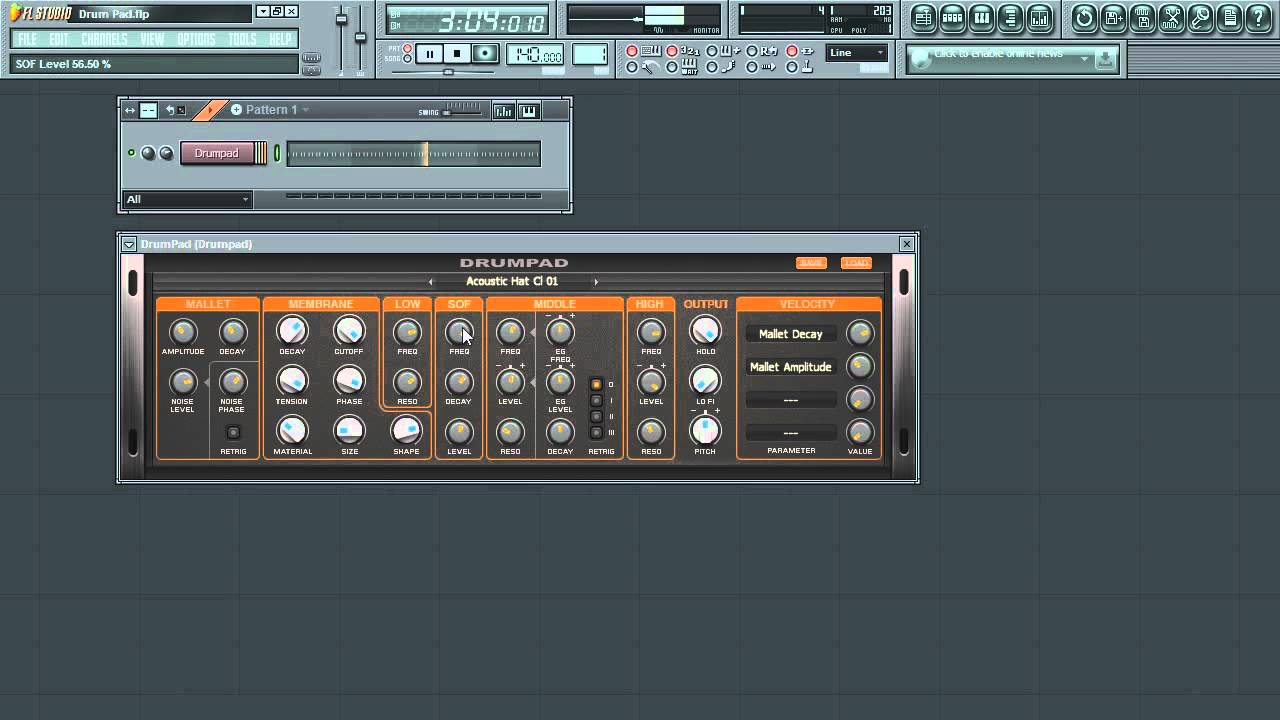Open the browser window icon
This screenshot has height=720, width=1280.
point(1010,18)
